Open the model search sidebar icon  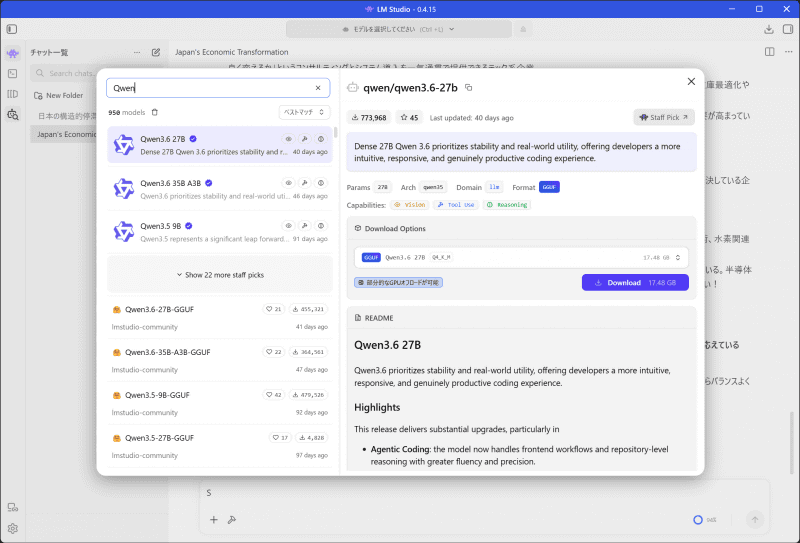pos(13,114)
